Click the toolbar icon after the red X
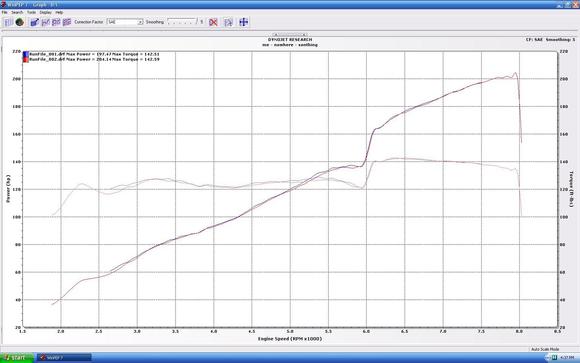Image resolution: width=580 pixels, height=363 pixels. pos(228,22)
